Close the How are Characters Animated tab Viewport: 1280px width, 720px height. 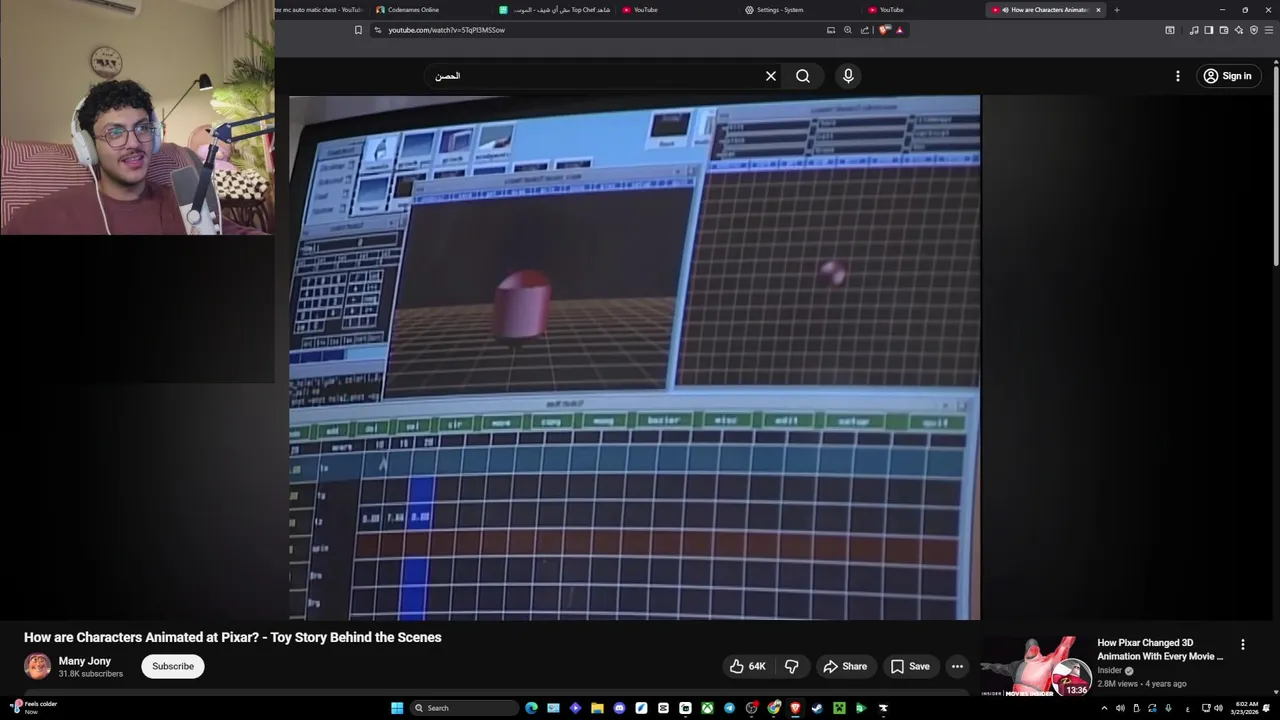click(1098, 10)
